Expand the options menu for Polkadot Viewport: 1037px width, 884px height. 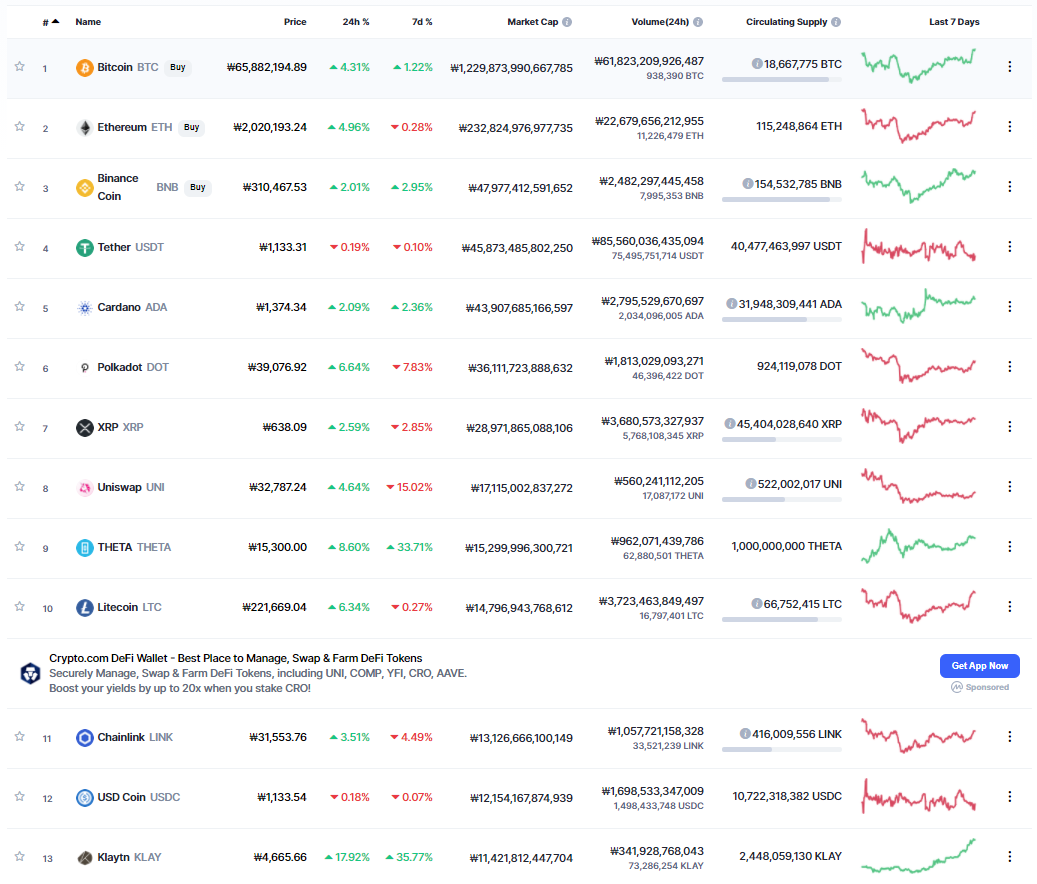point(1009,366)
